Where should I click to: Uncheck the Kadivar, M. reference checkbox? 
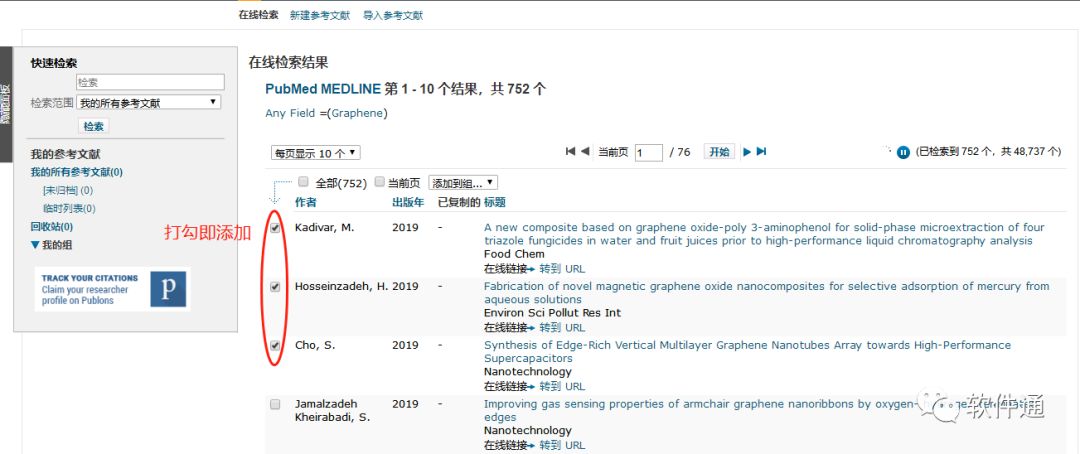tap(276, 228)
